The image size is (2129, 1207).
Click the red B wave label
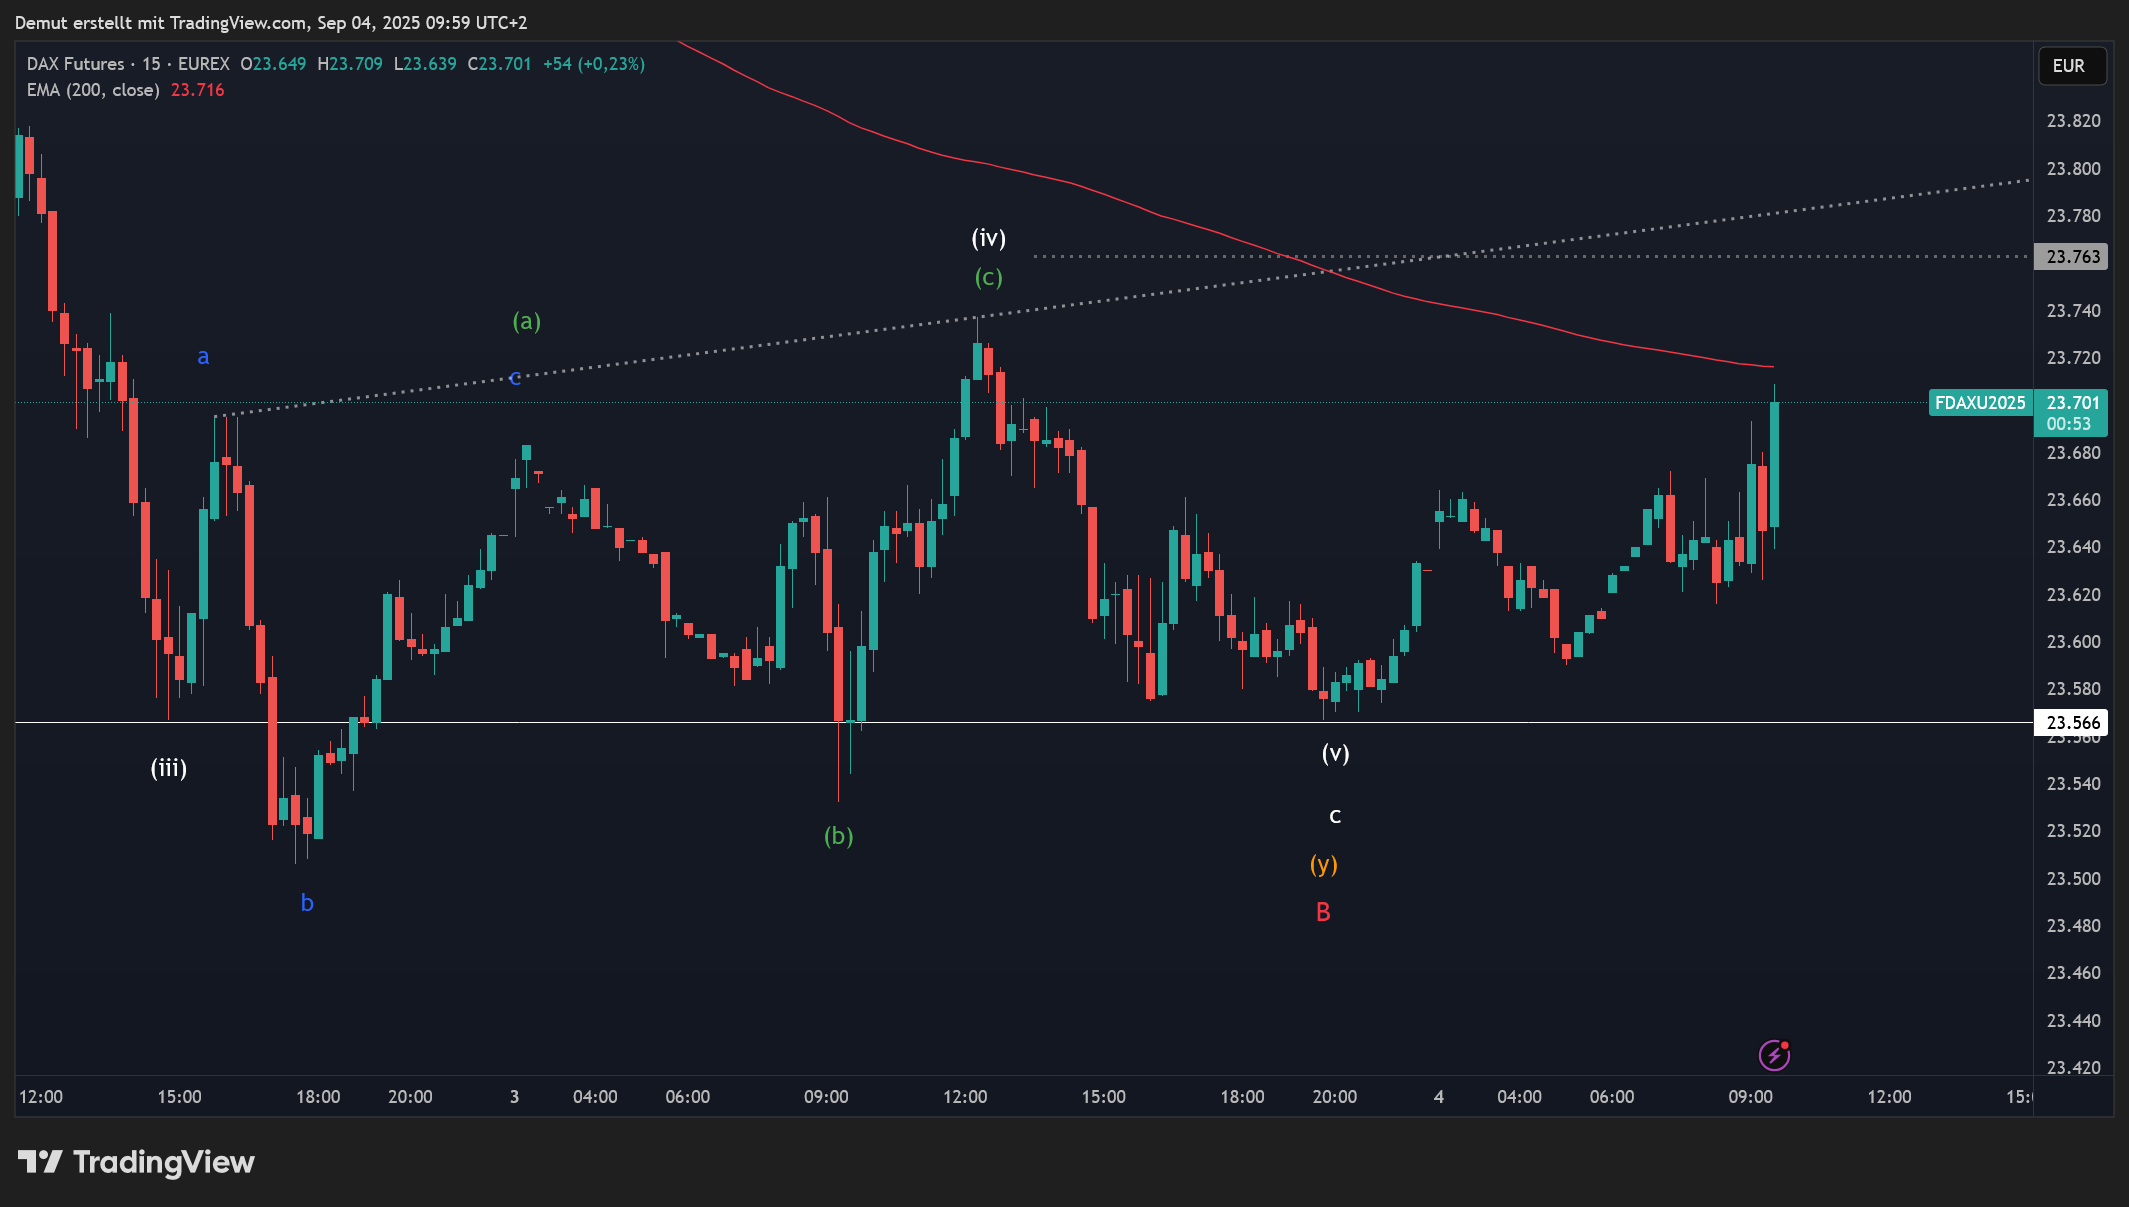tap(1323, 912)
